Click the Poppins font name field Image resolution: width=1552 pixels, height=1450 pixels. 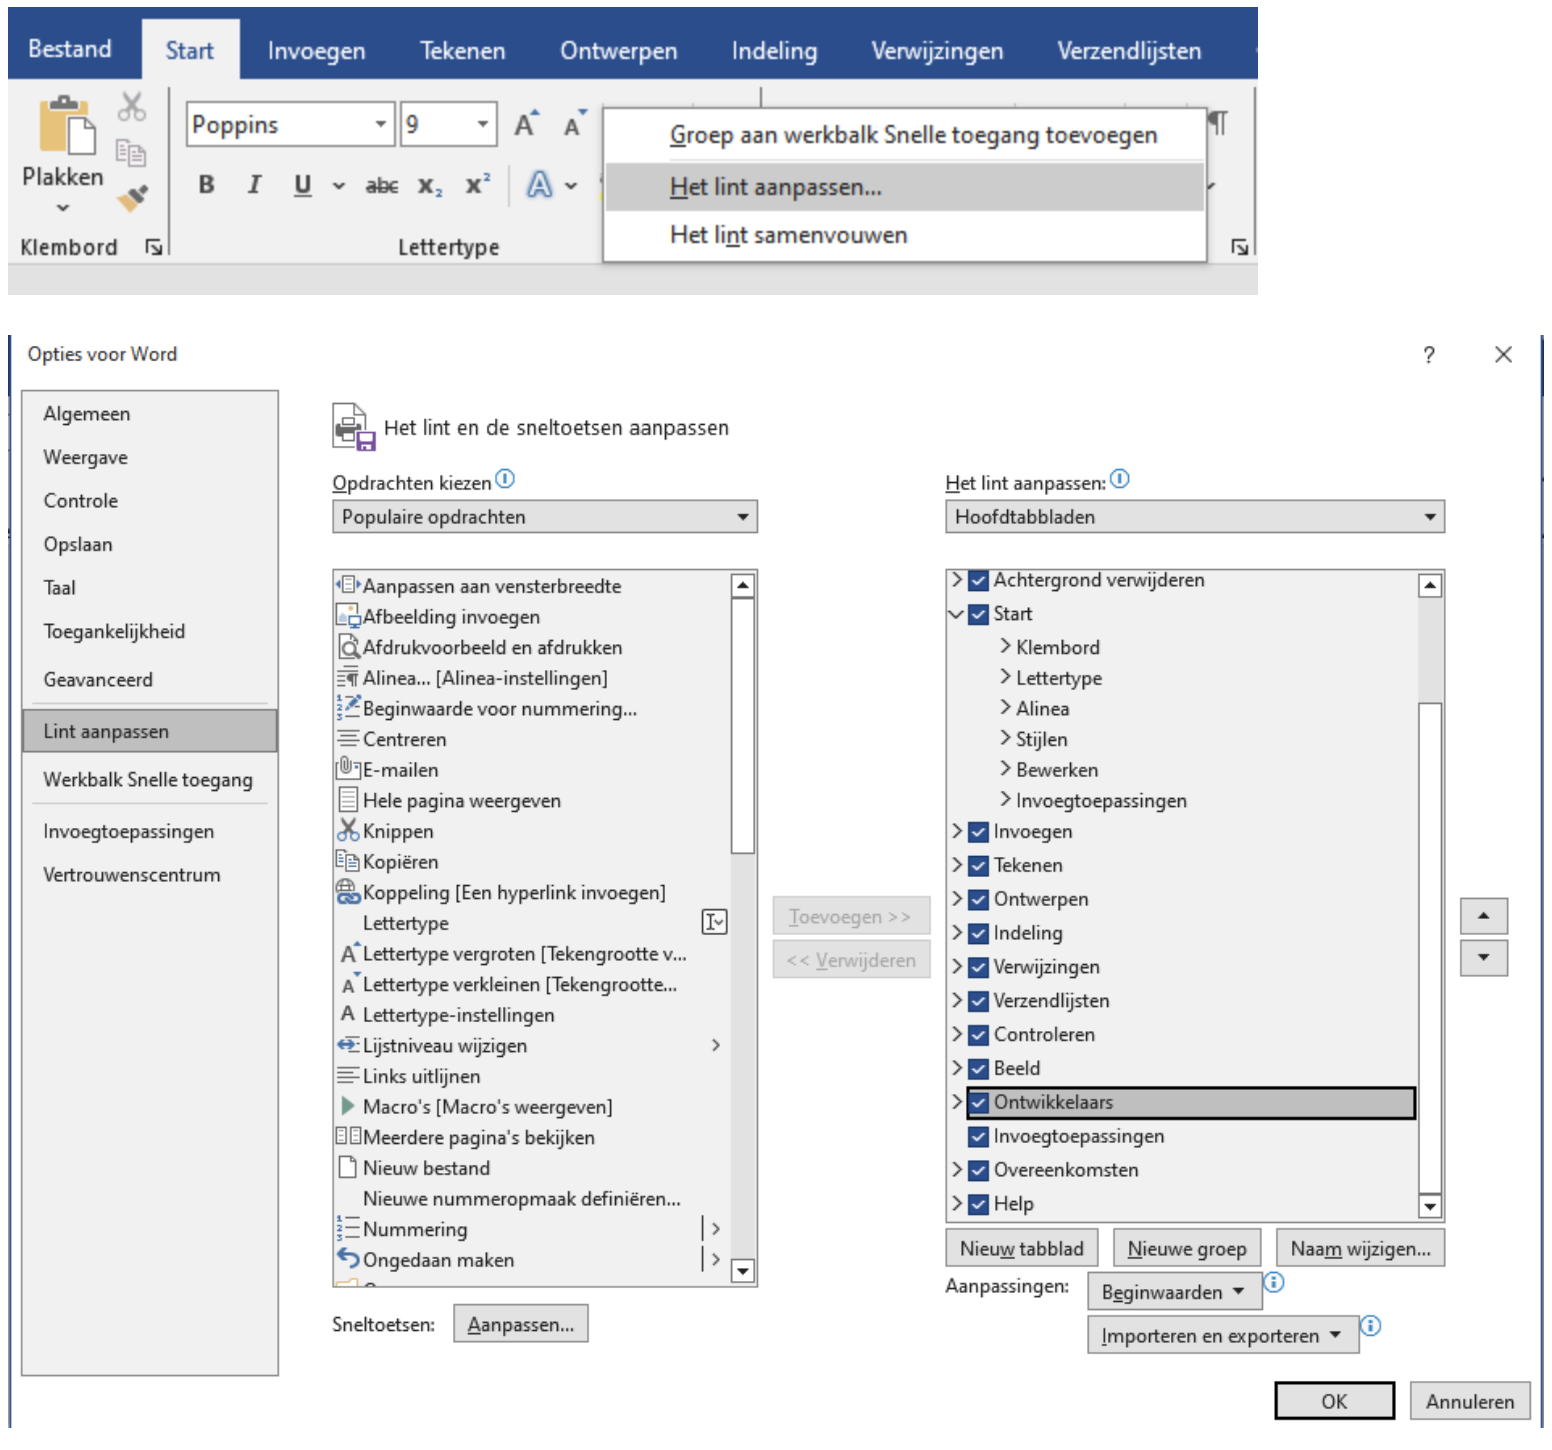(279, 125)
